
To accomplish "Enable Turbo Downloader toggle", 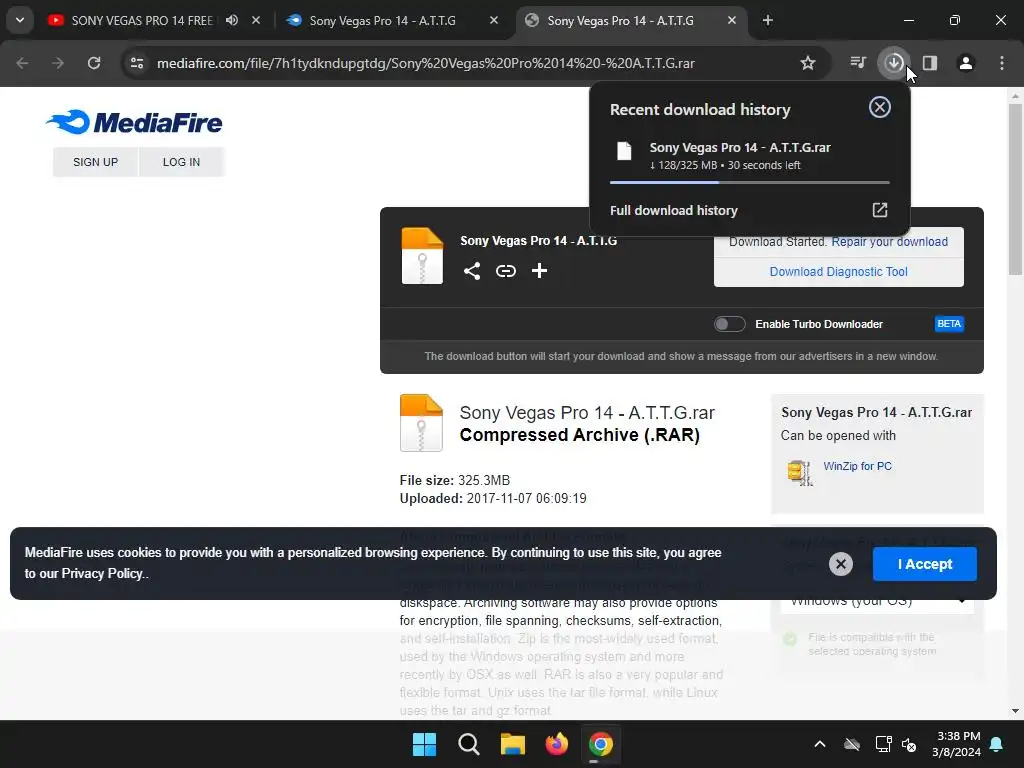I will [x=729, y=324].
